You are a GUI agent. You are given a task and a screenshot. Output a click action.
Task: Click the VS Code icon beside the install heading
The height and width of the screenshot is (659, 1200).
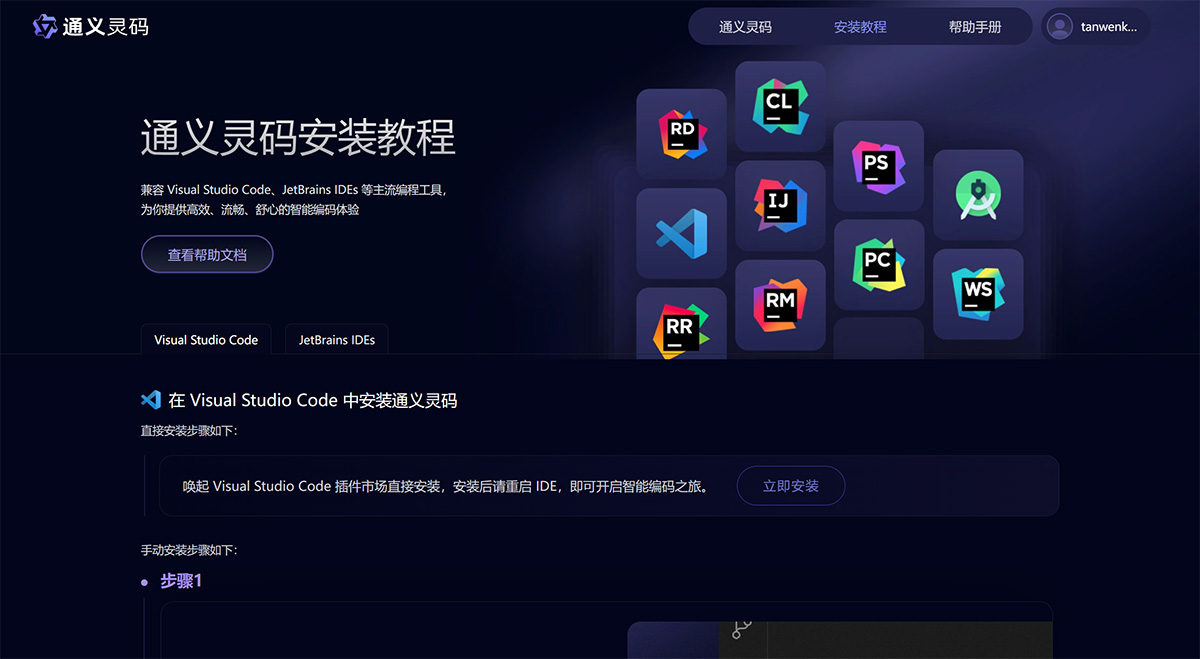pyautogui.click(x=151, y=399)
